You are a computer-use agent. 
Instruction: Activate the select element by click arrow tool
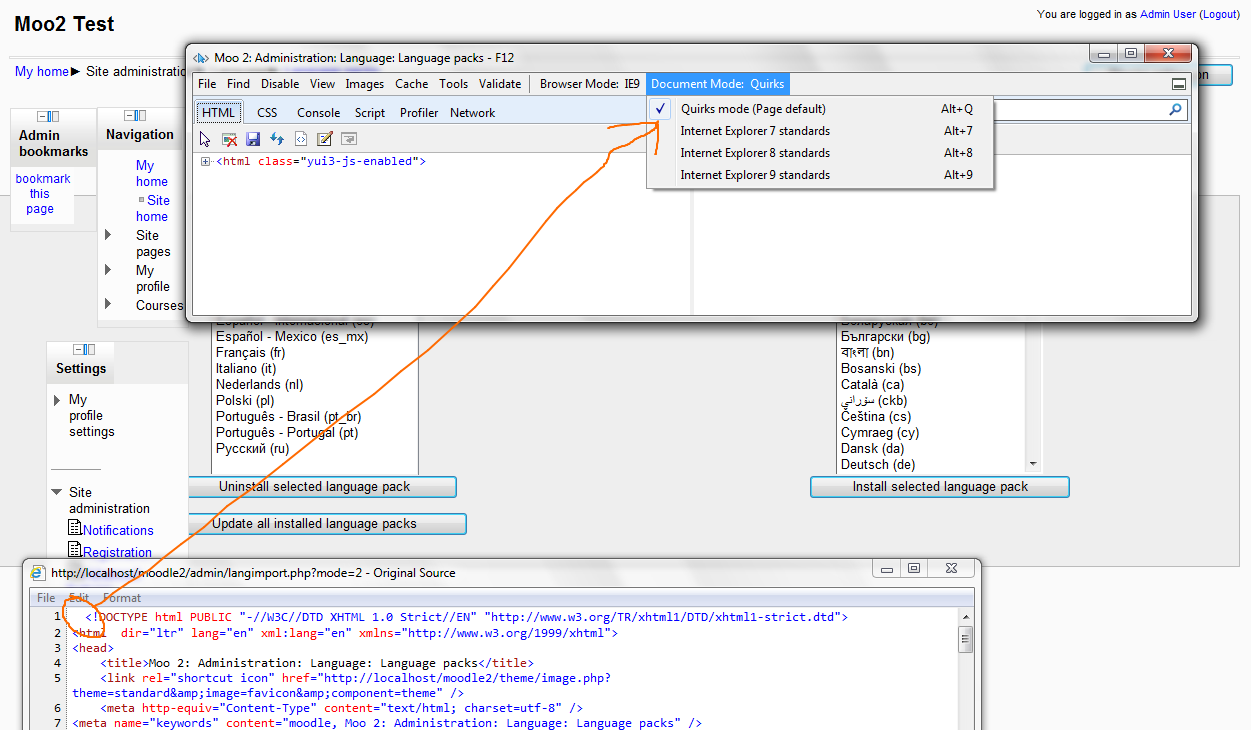[205, 139]
